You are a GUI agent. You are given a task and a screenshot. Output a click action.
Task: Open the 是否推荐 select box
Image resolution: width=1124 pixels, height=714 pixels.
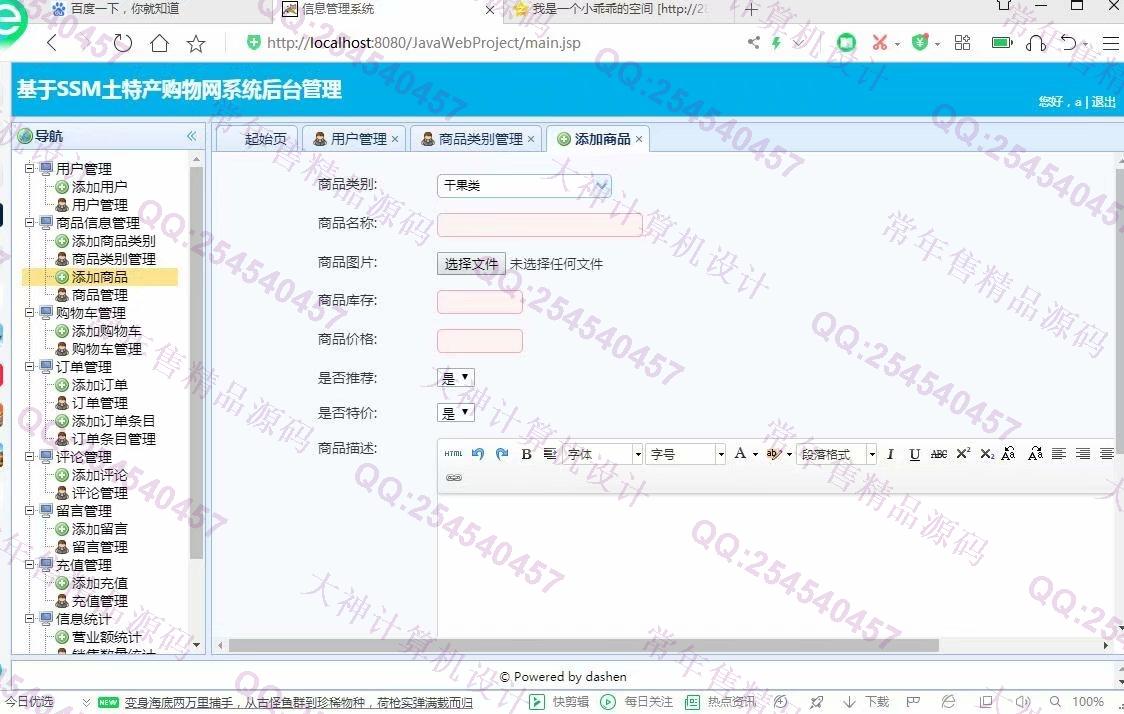point(456,378)
